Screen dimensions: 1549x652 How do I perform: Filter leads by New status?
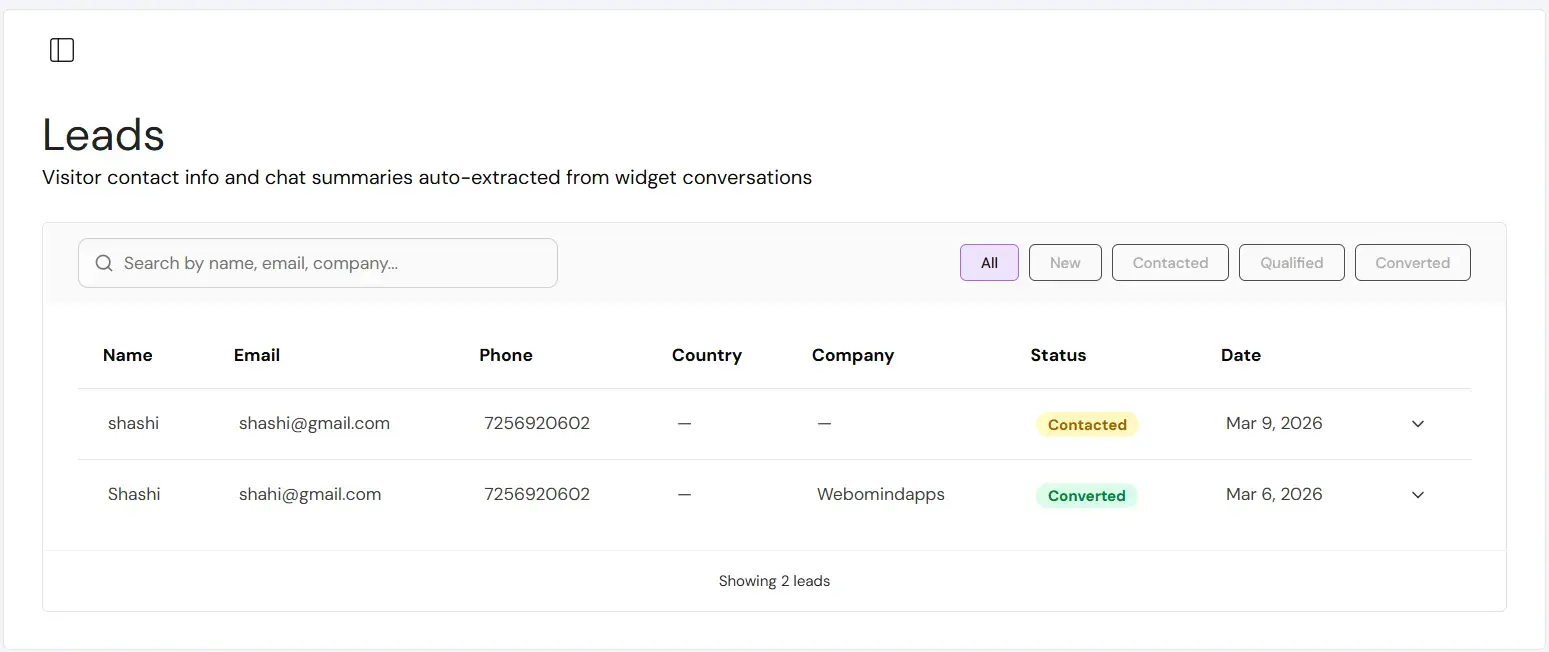(x=1065, y=263)
